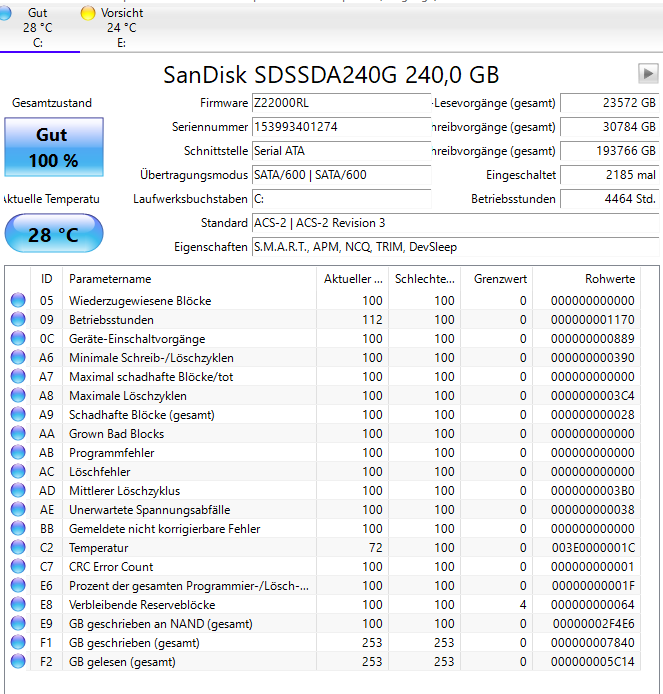This screenshot has width=663, height=694.
Task: Click status circle for Minimale Schreib-/Löschzyklen
Action: (18, 357)
